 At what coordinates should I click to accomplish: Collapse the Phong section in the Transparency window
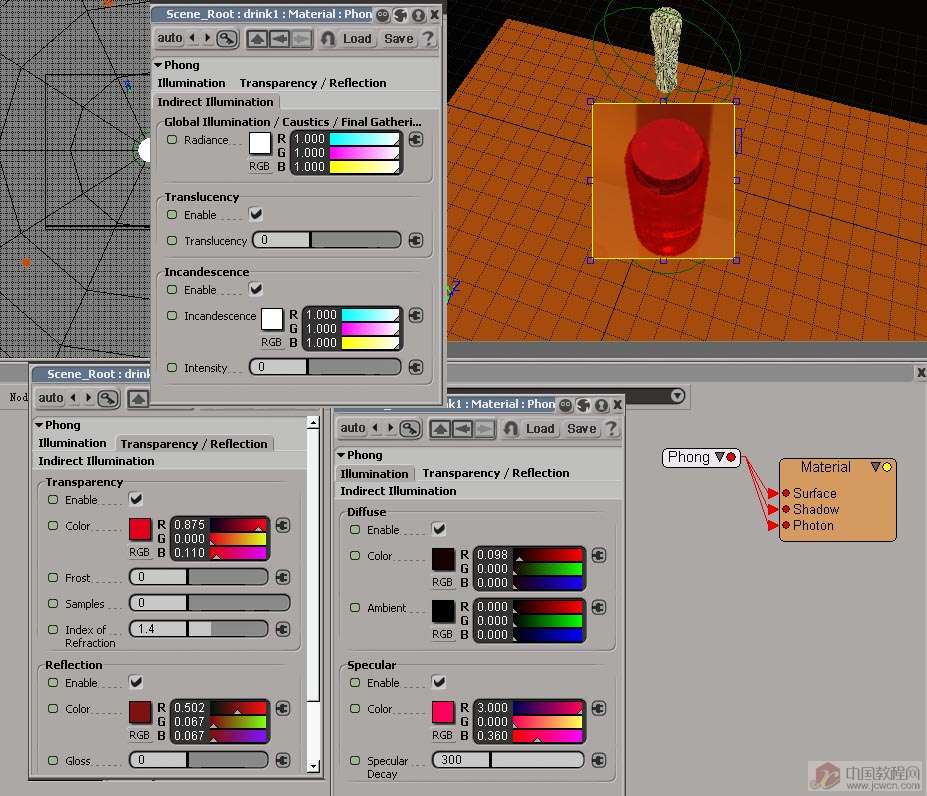39,425
